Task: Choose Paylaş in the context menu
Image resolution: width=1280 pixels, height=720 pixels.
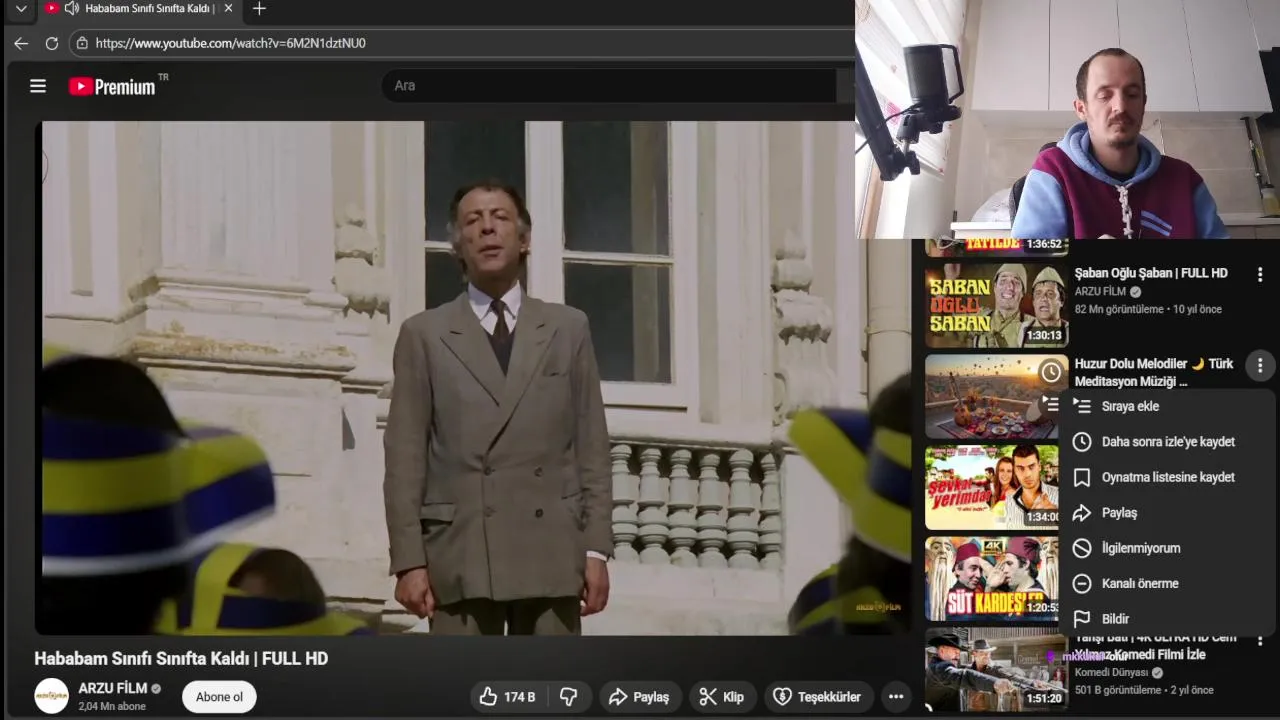Action: coord(1166,513)
